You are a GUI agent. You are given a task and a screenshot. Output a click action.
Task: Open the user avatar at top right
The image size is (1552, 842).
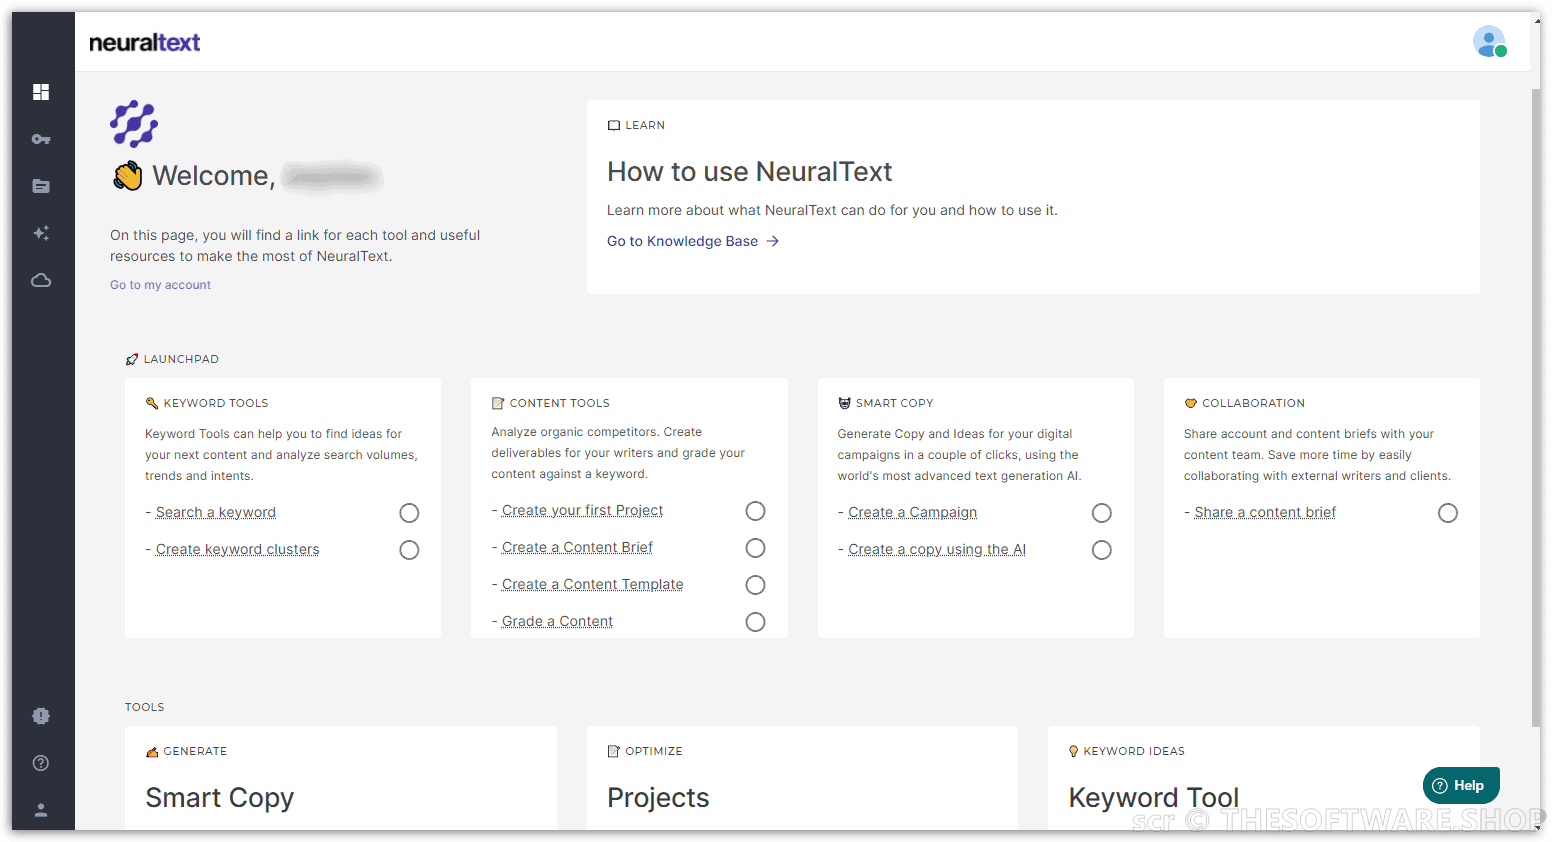(1490, 42)
